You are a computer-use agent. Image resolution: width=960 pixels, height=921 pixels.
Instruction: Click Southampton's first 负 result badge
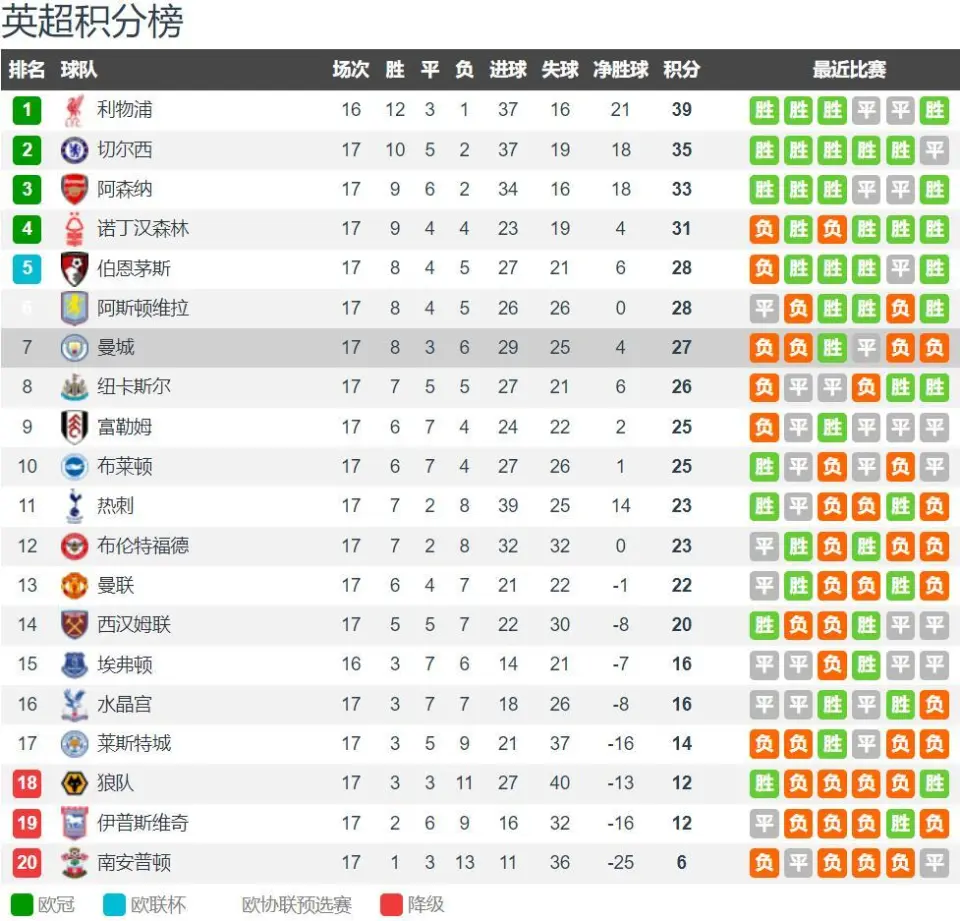pyautogui.click(x=764, y=862)
